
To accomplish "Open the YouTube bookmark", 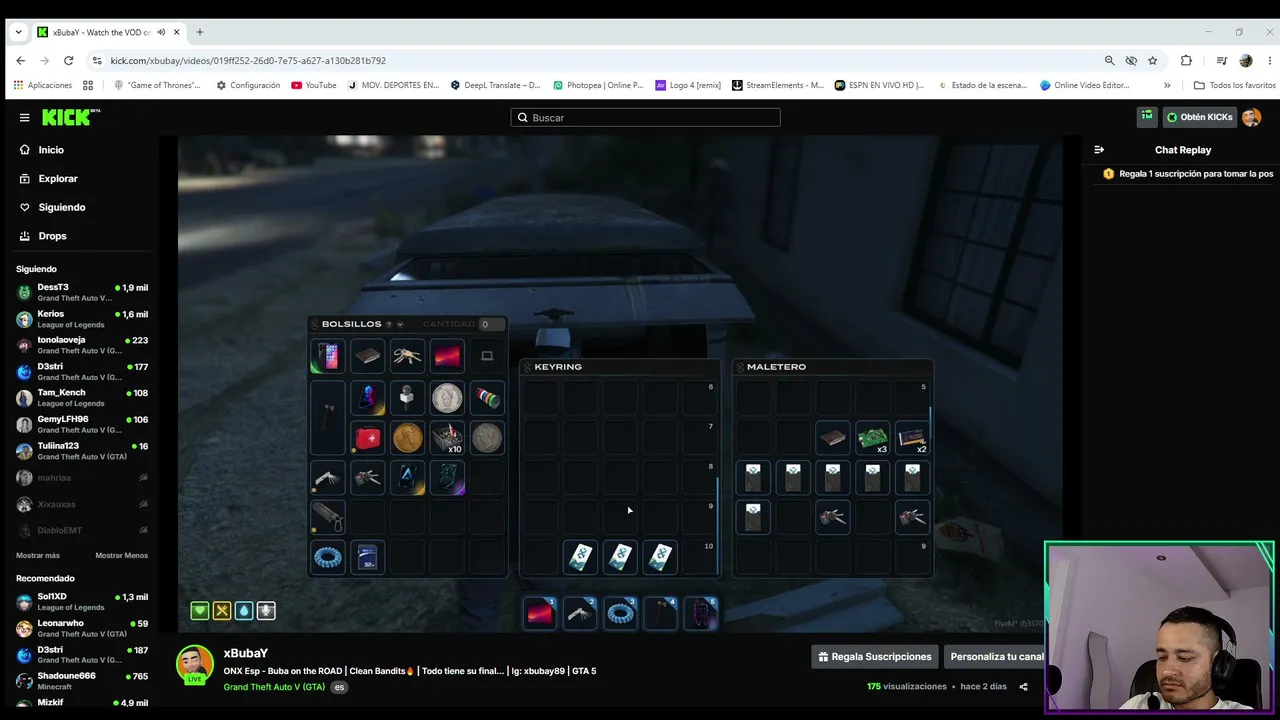I will pos(313,85).
